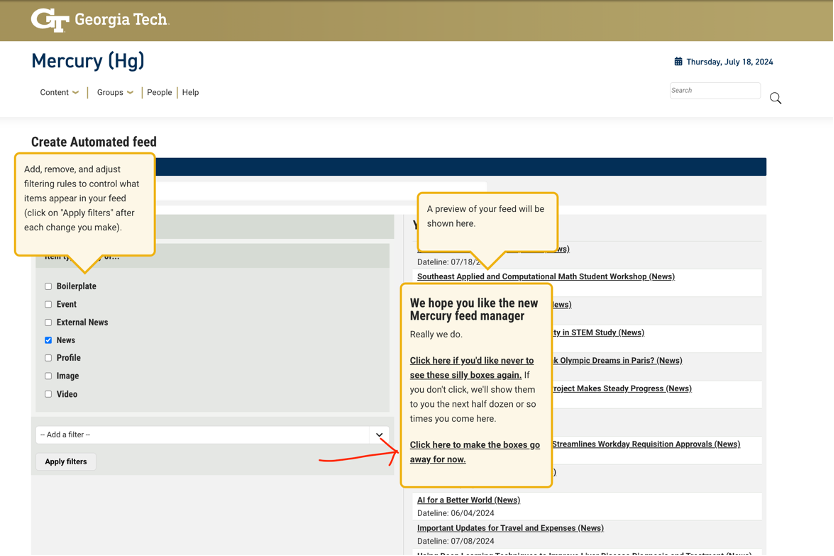Image resolution: width=834 pixels, height=556 pixels.
Task: Click the Create Automated feed heading
Action: coord(94,142)
